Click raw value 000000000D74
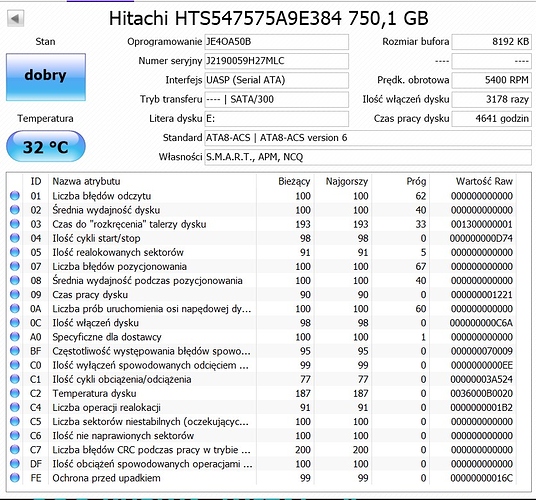This screenshot has width=536, height=500. (482, 238)
